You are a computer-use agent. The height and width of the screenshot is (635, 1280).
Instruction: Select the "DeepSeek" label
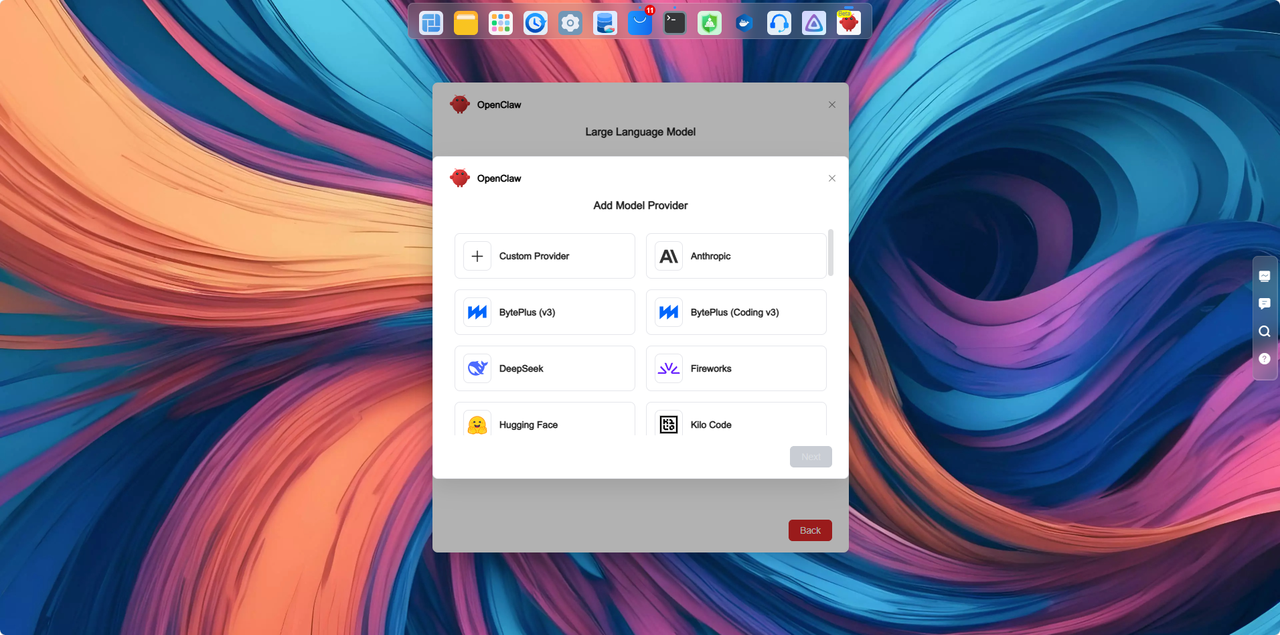521,368
